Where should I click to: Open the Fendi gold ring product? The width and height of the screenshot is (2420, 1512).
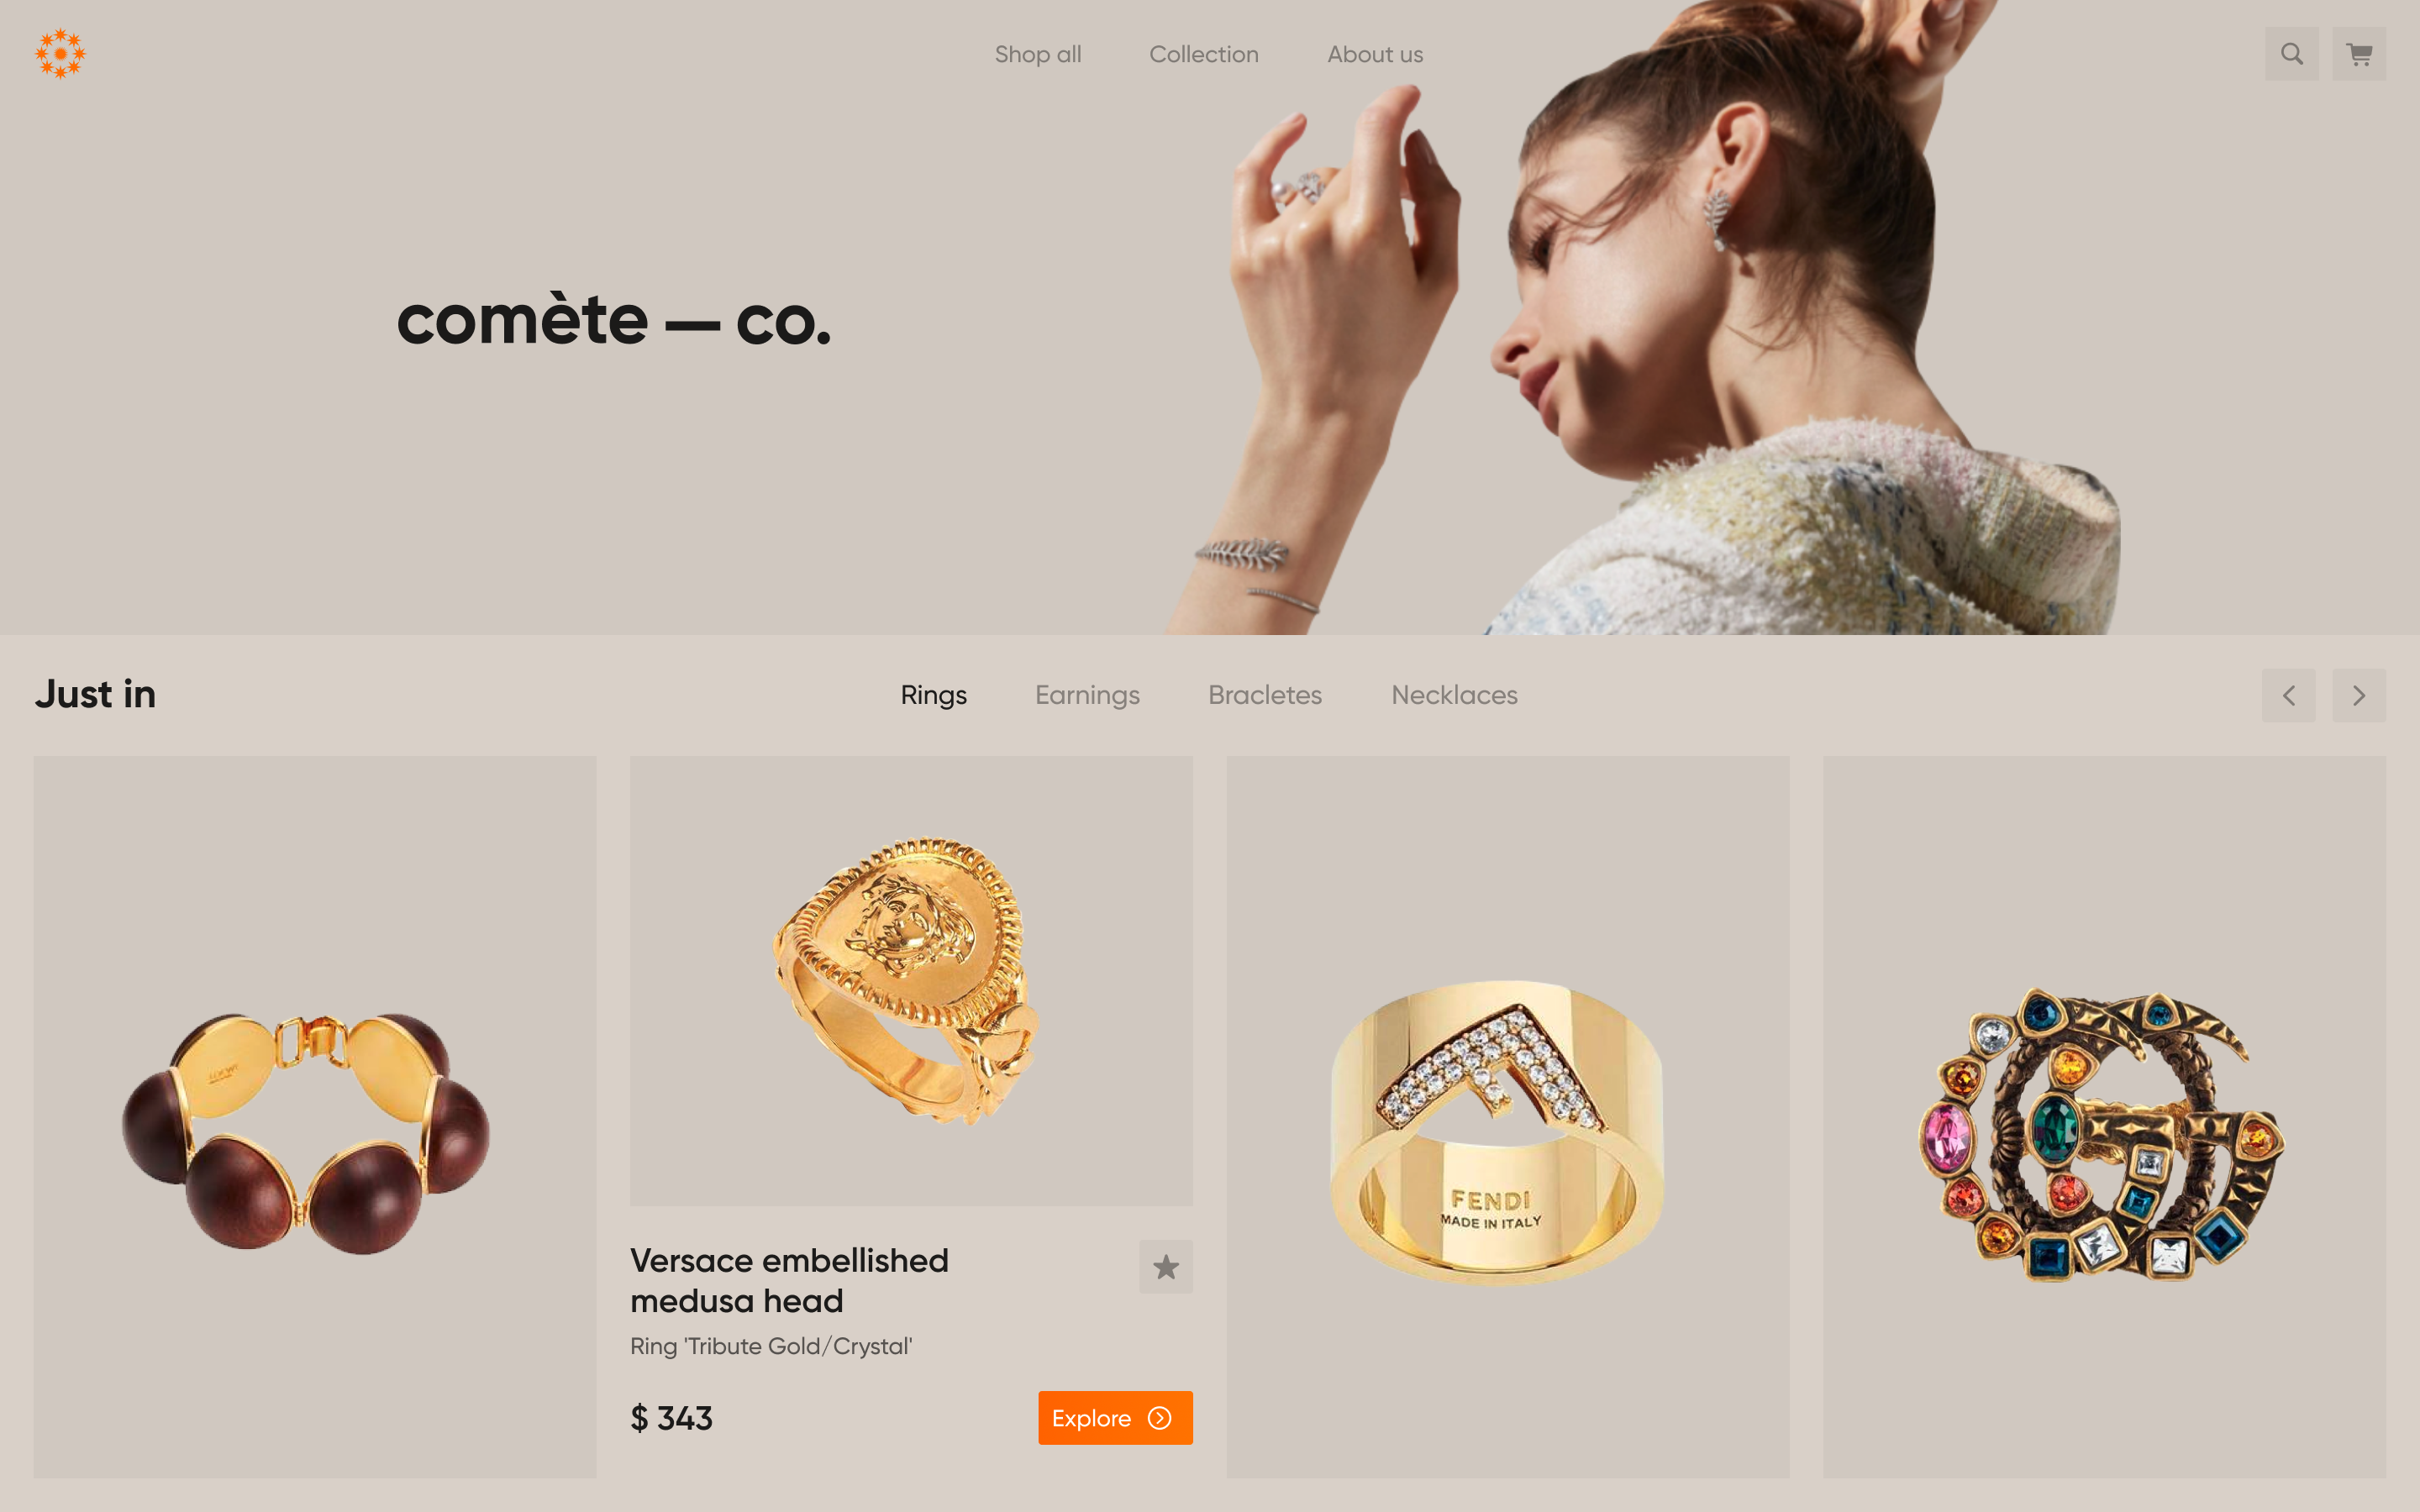click(x=1508, y=1117)
